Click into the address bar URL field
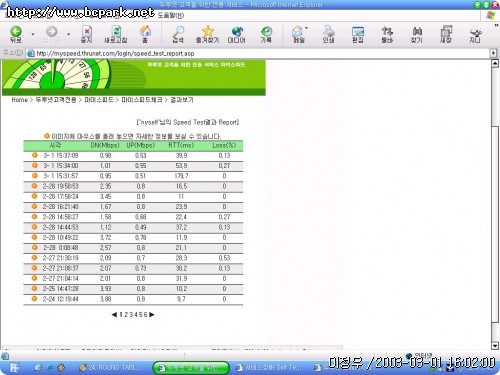Image resolution: width=500 pixels, height=375 pixels. (257, 53)
